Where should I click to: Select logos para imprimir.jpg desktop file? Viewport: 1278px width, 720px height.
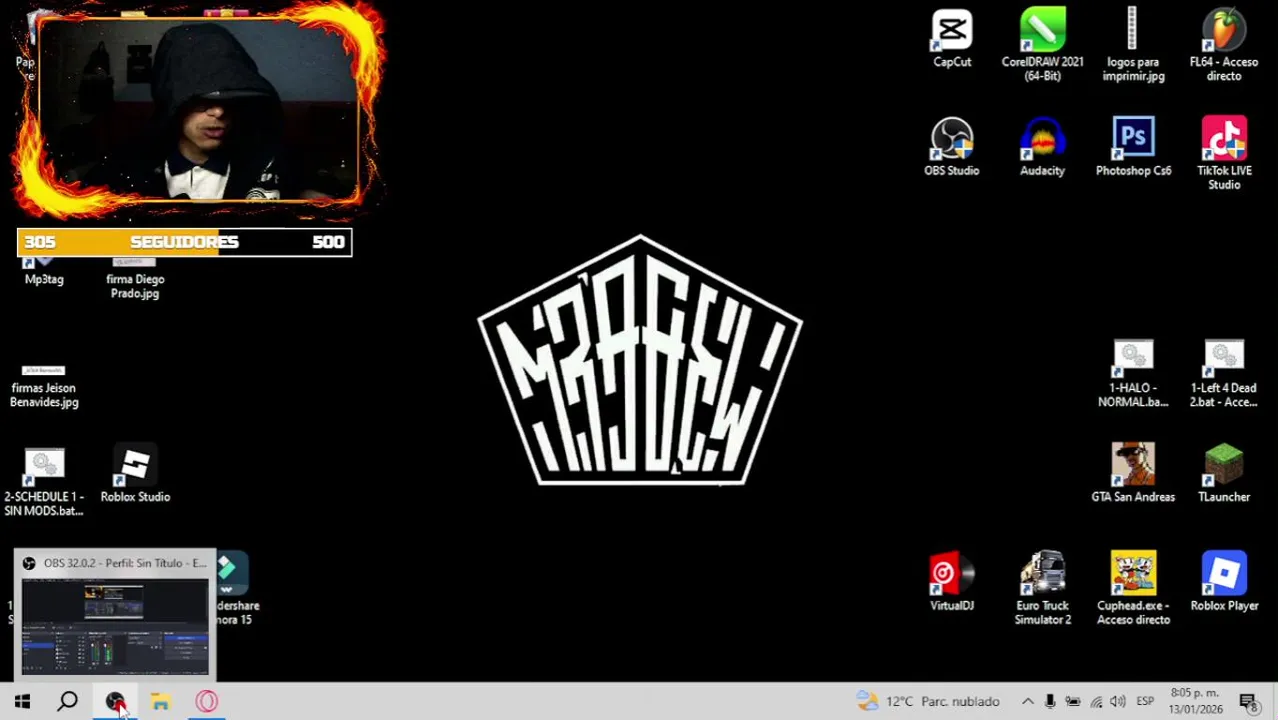(1133, 45)
